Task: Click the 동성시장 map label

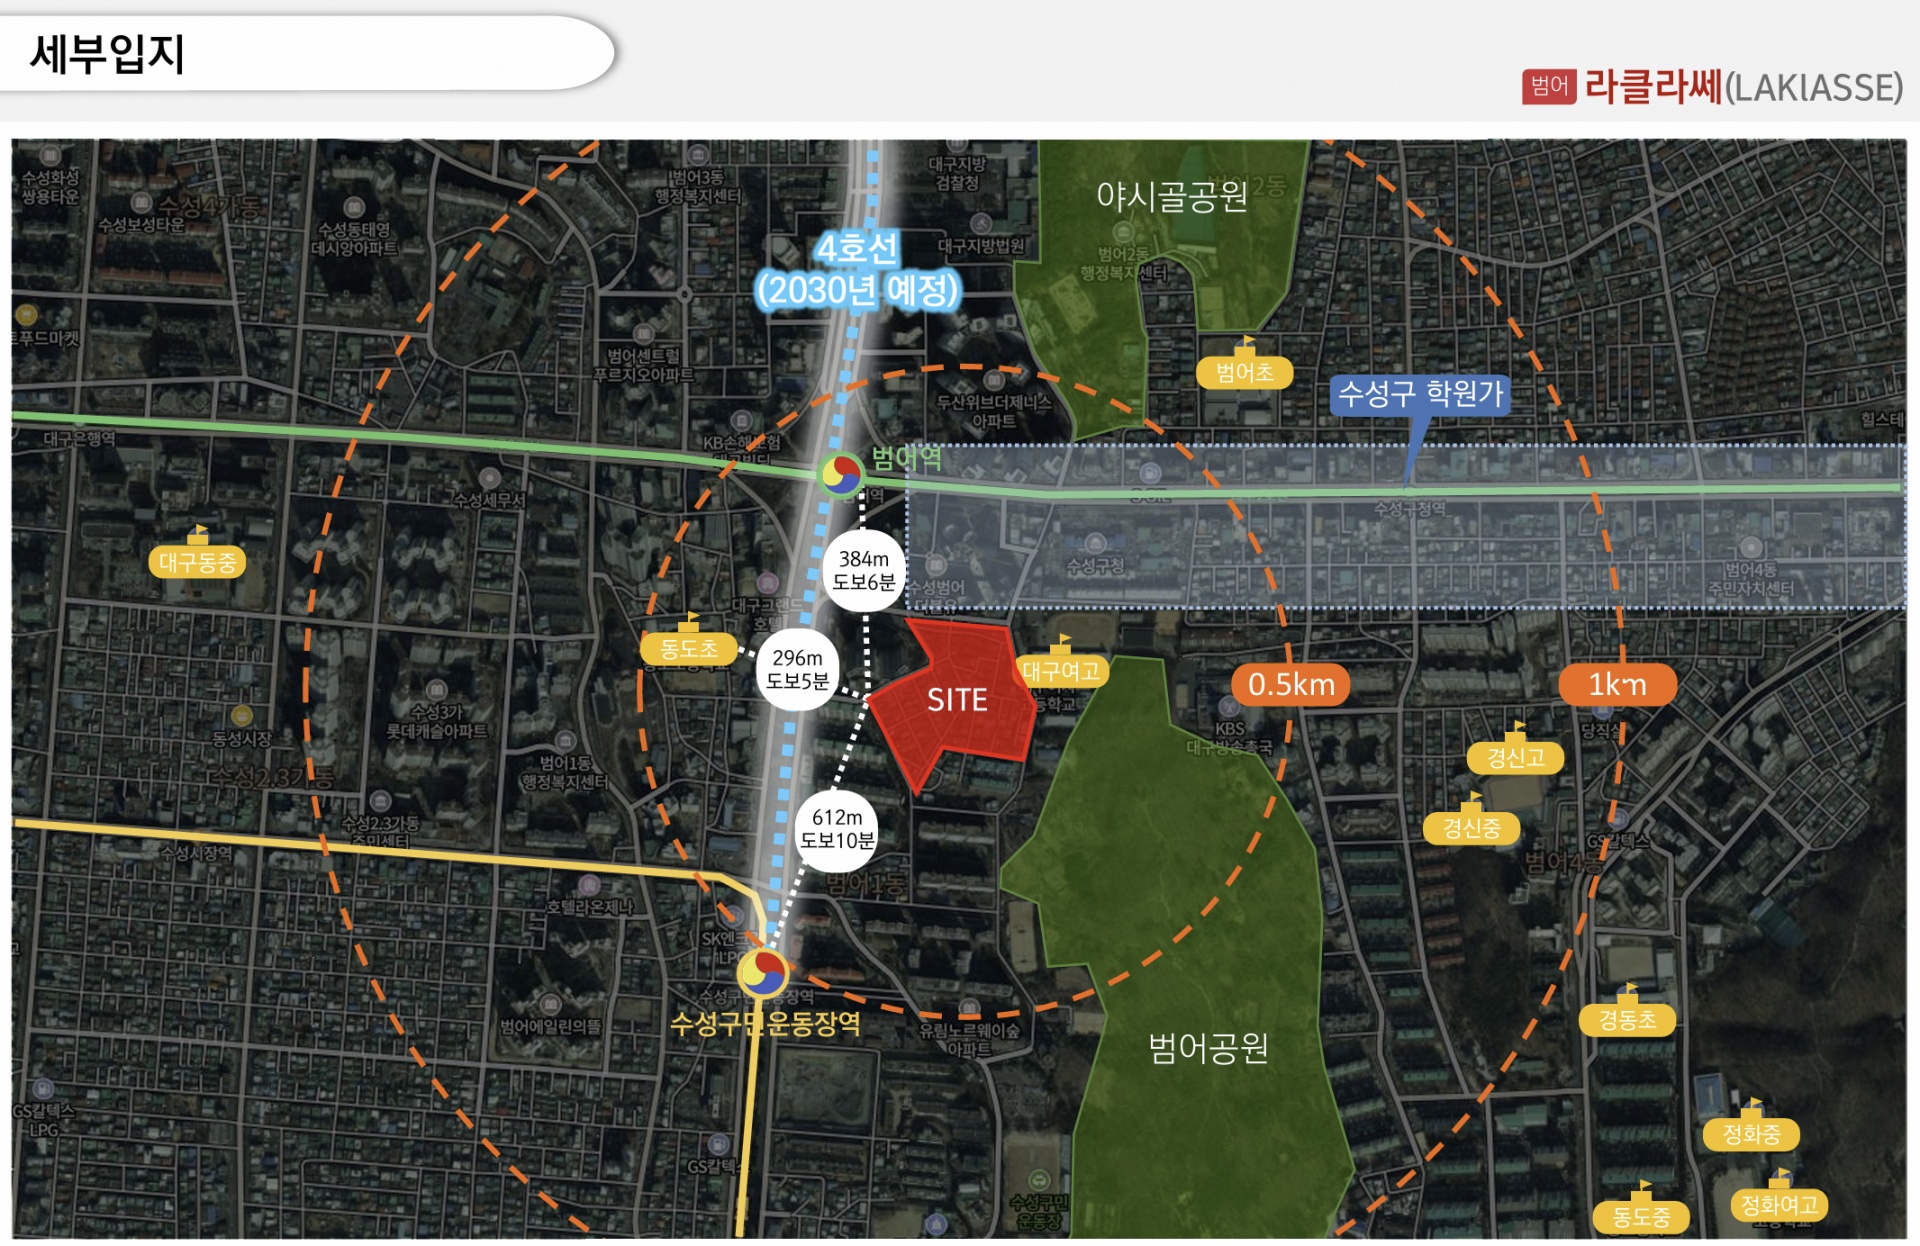Action: (242, 739)
